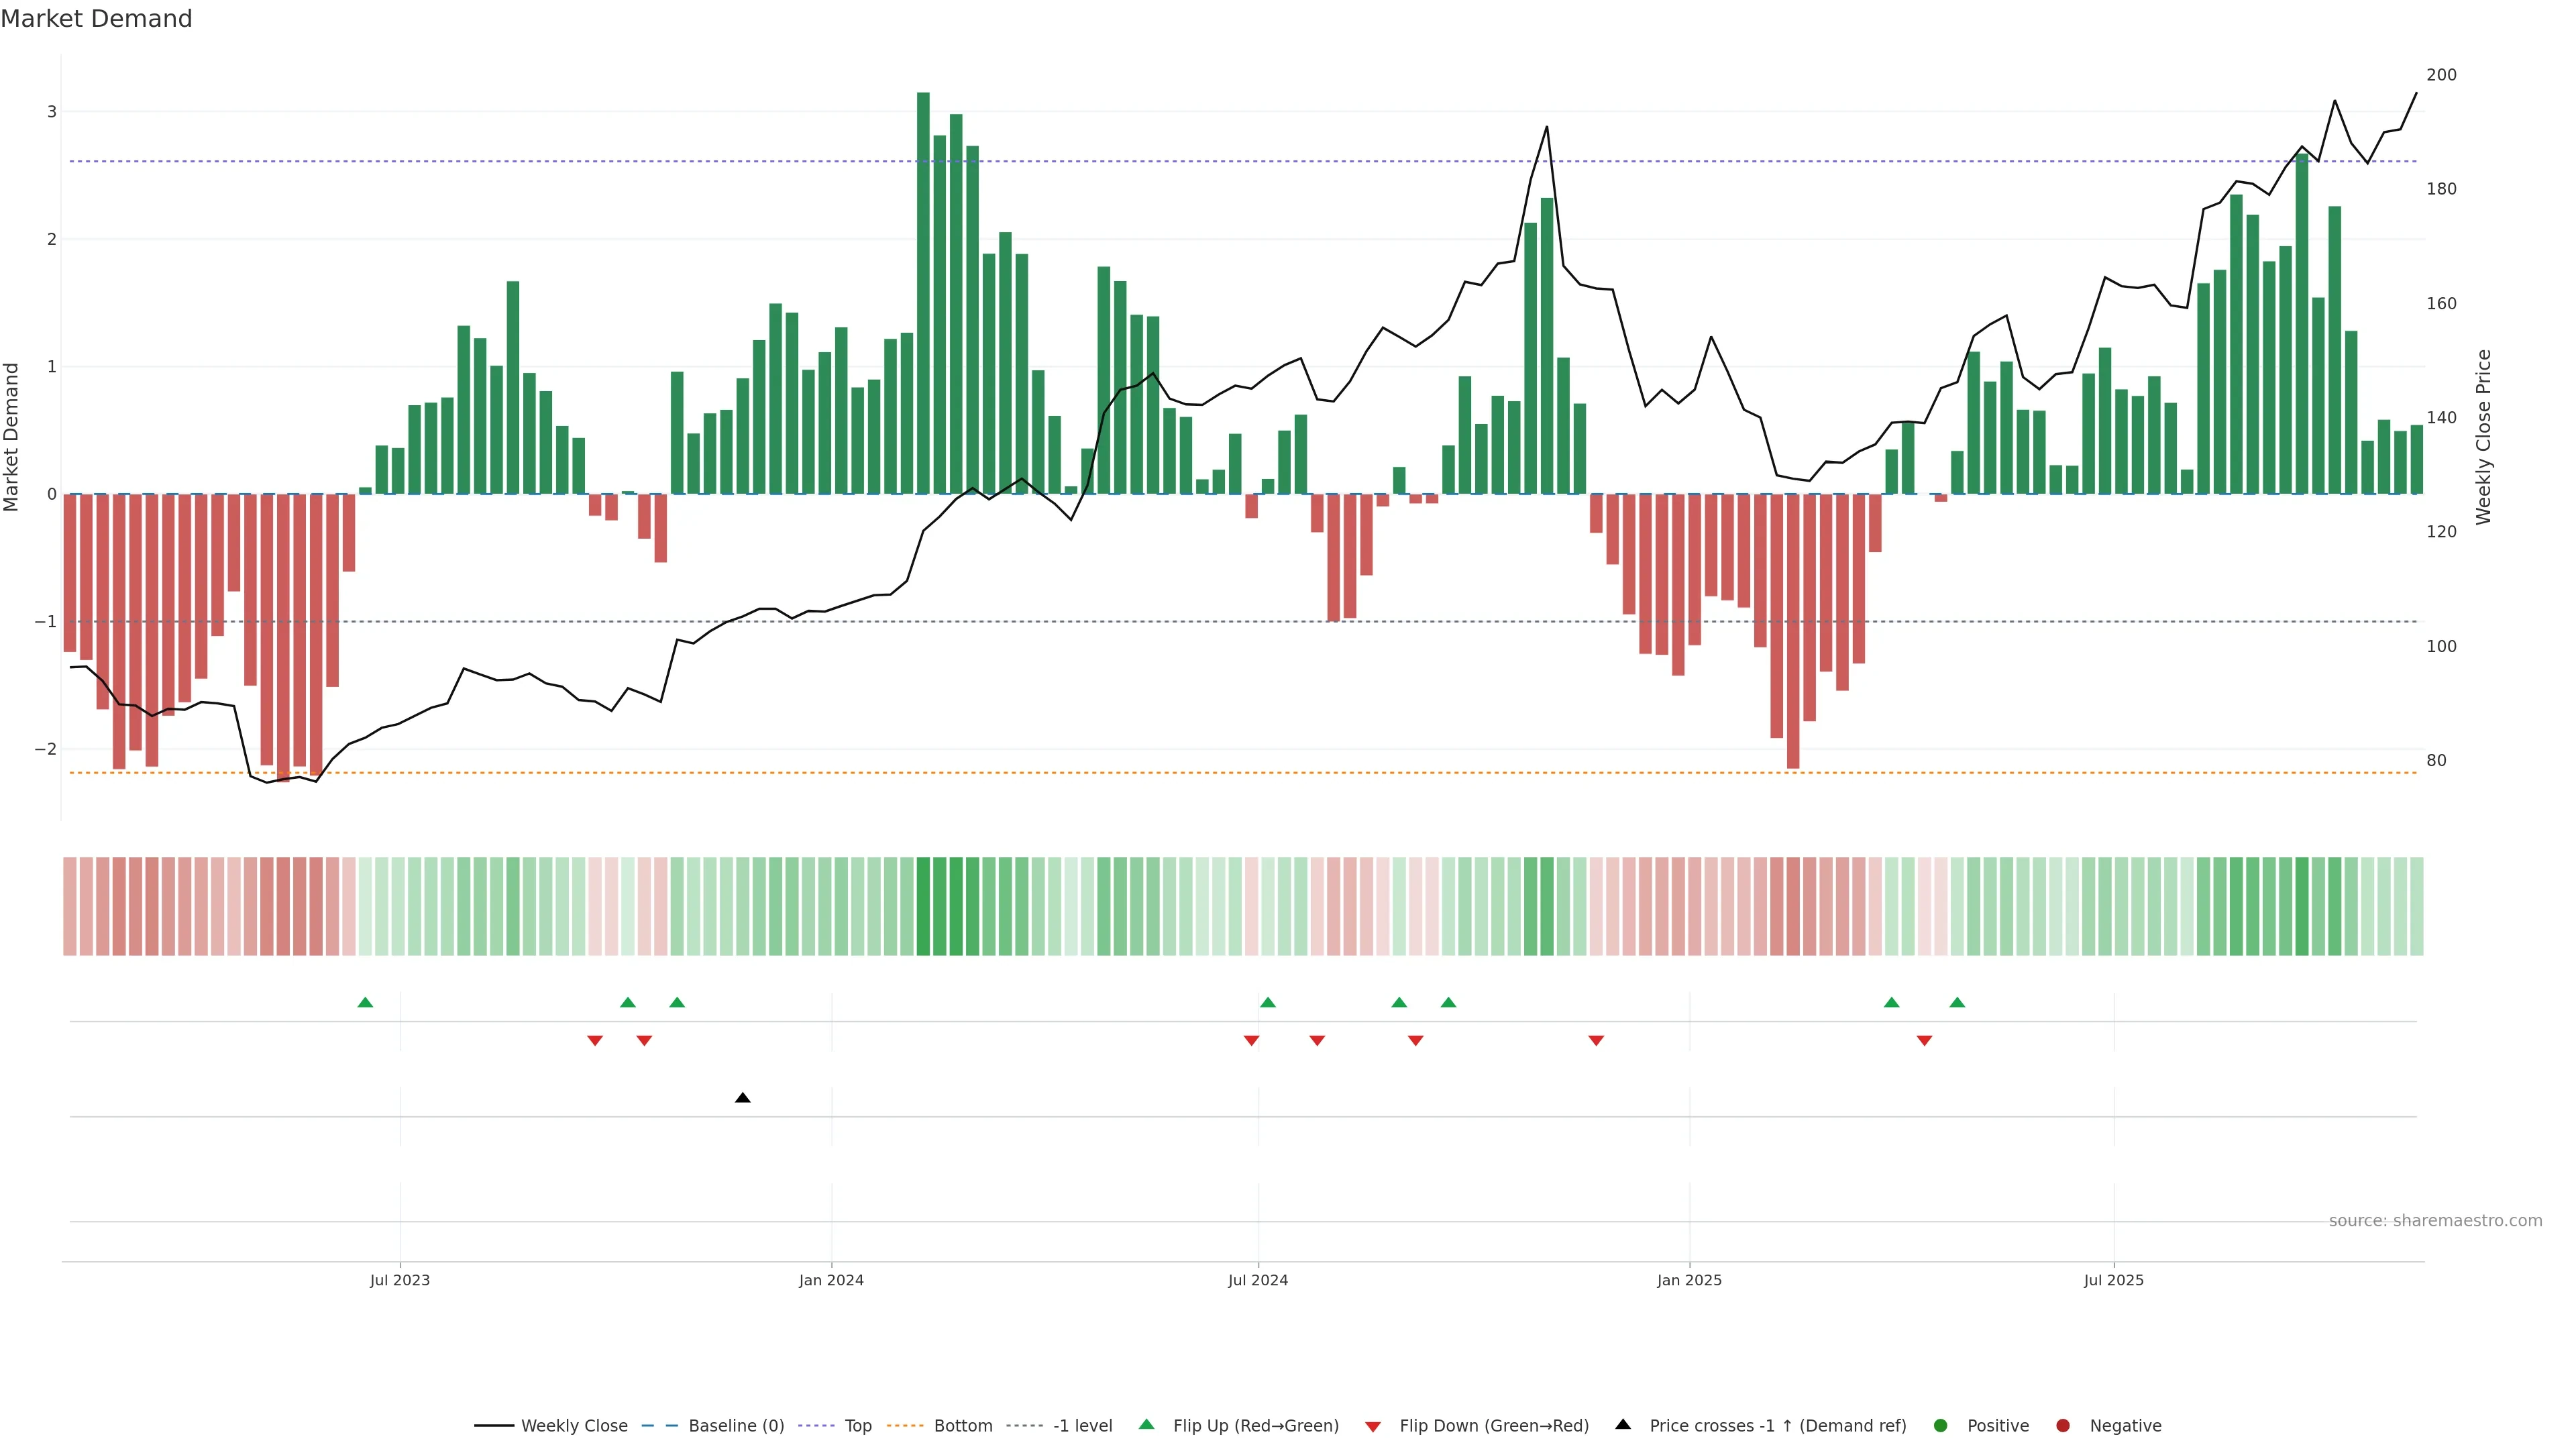
Task: Click the Jan 2024 x-axis label
Action: pyautogui.click(x=831, y=1280)
